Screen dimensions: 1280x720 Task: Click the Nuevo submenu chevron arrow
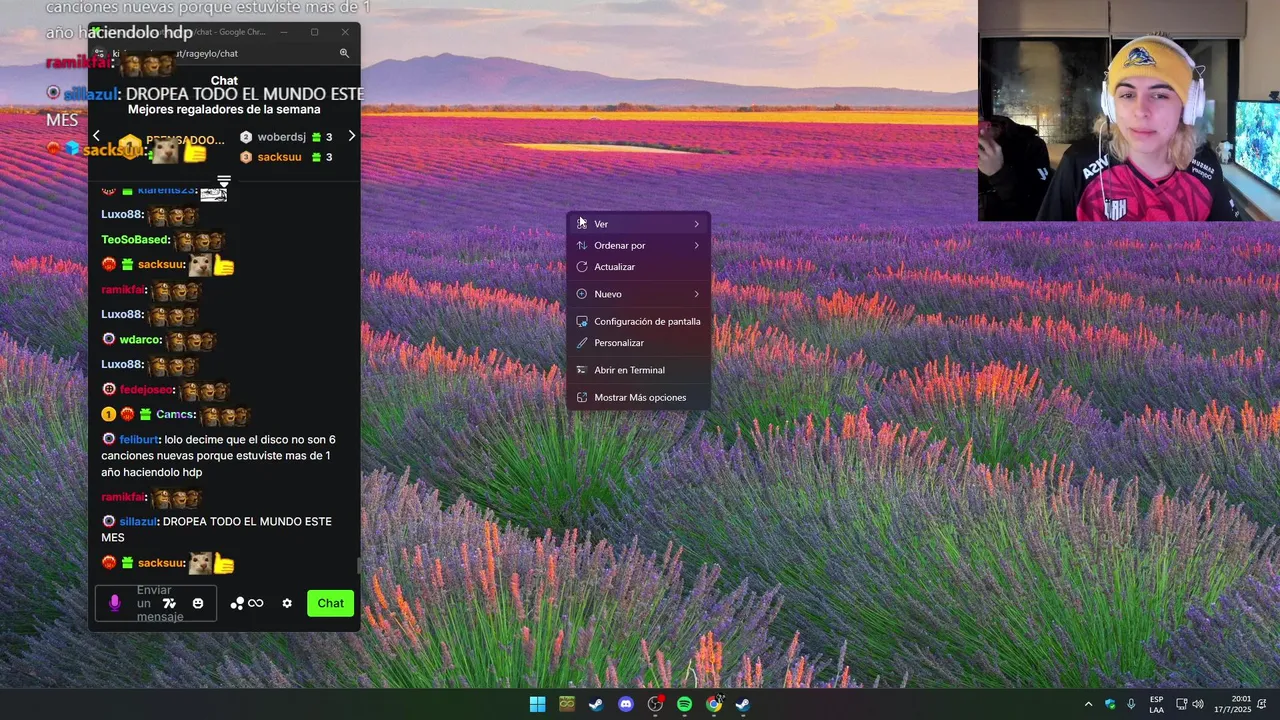[x=696, y=294]
